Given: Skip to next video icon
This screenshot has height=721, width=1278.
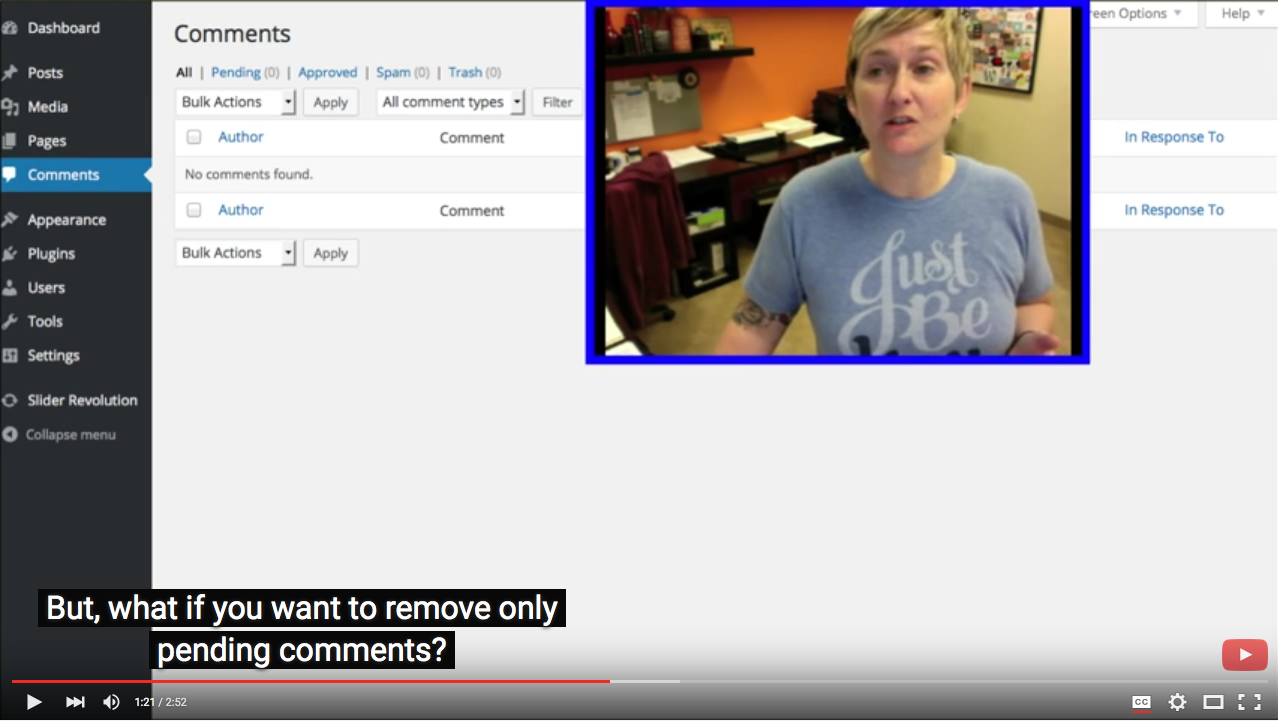Looking at the screenshot, I should click(75, 702).
